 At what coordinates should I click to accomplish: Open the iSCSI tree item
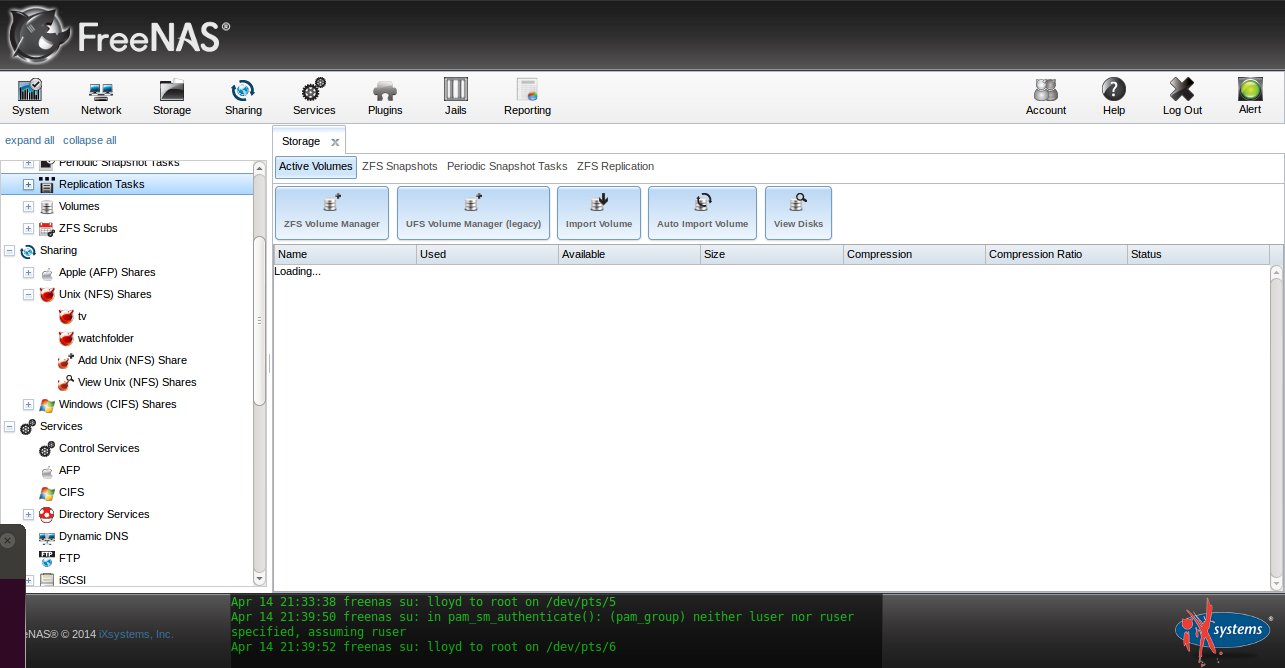pos(72,580)
